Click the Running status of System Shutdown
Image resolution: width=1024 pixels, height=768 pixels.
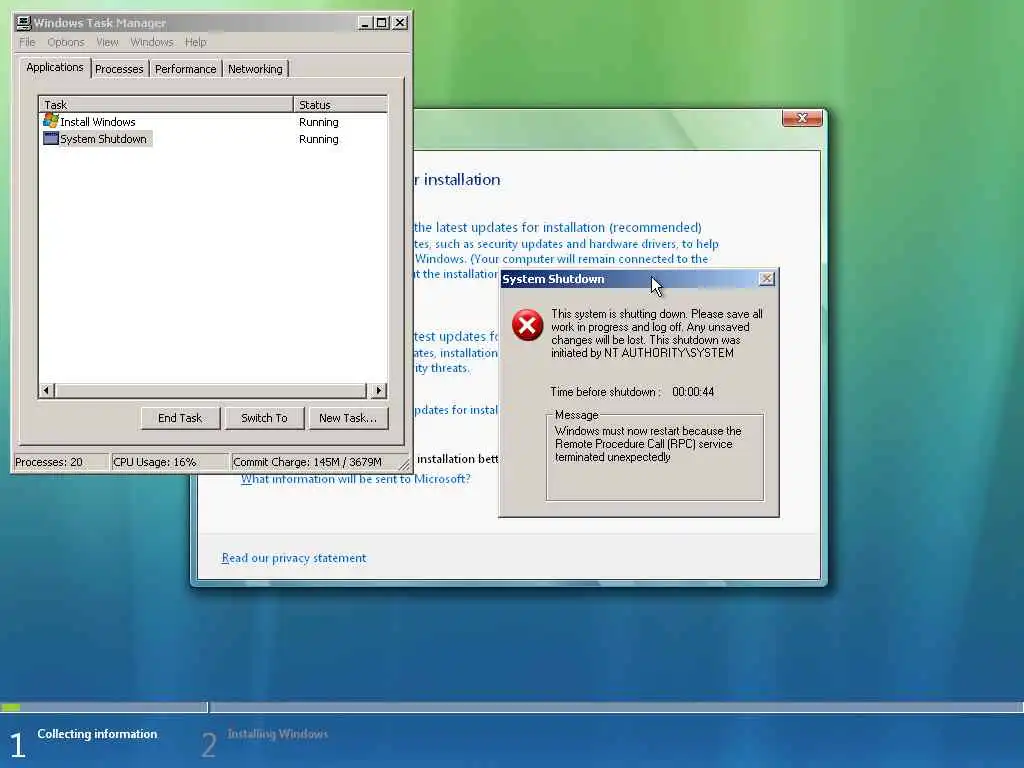[x=319, y=139]
